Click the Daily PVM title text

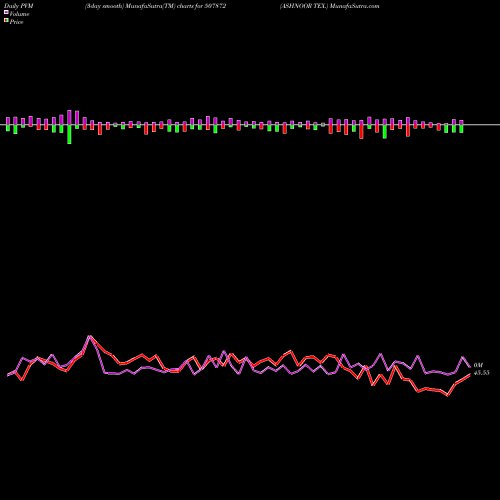(x=19, y=6)
